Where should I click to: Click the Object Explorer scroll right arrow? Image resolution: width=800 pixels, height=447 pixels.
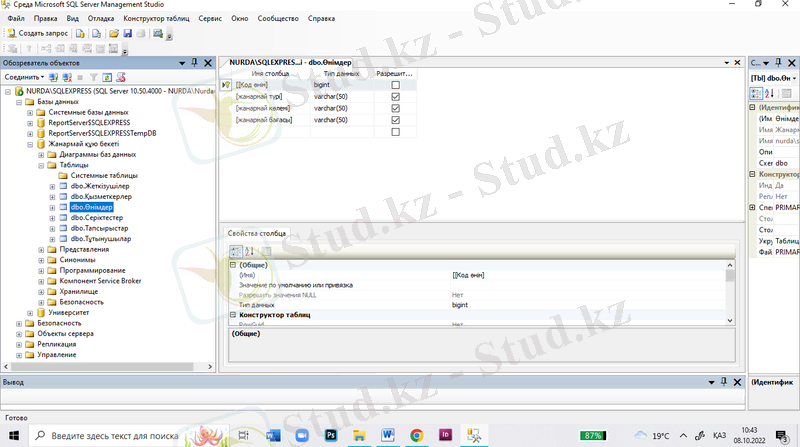[210, 366]
